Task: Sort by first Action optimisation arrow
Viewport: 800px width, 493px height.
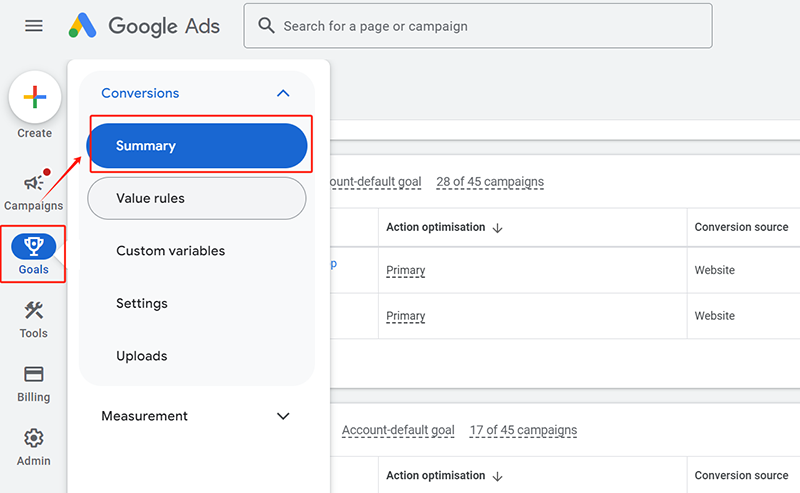Action: click(x=498, y=228)
